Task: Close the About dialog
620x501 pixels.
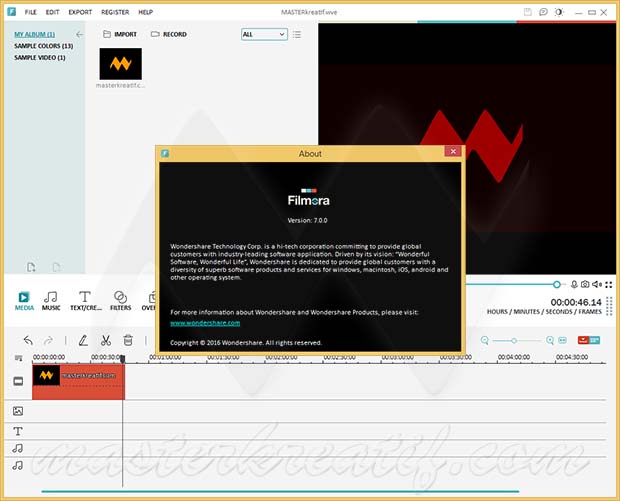Action: point(453,151)
